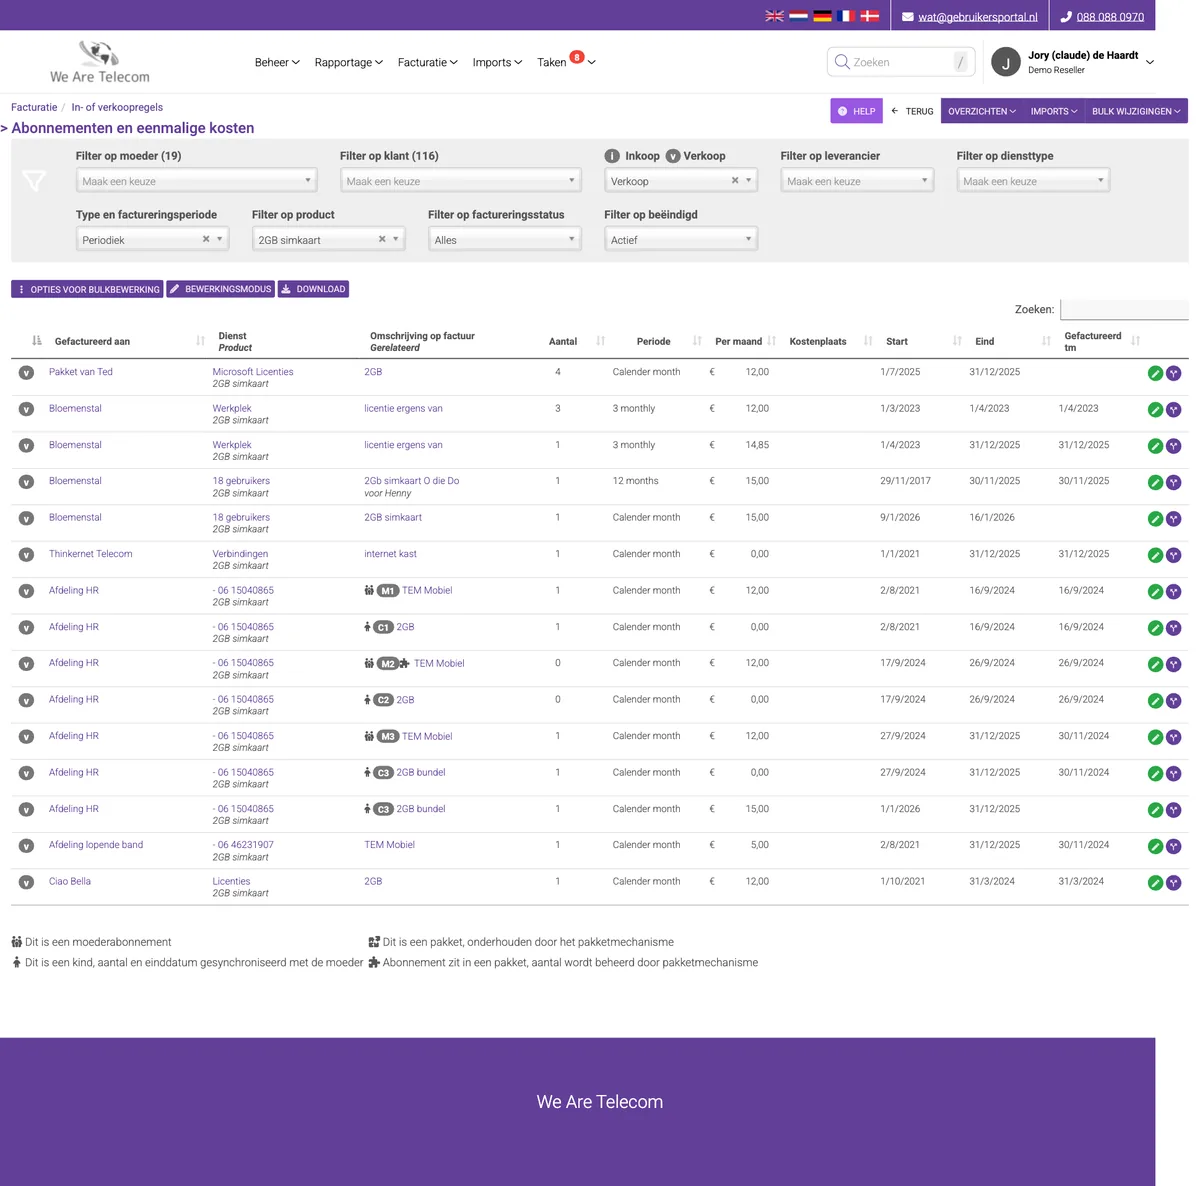Click the Inkoop info icon

(612, 156)
